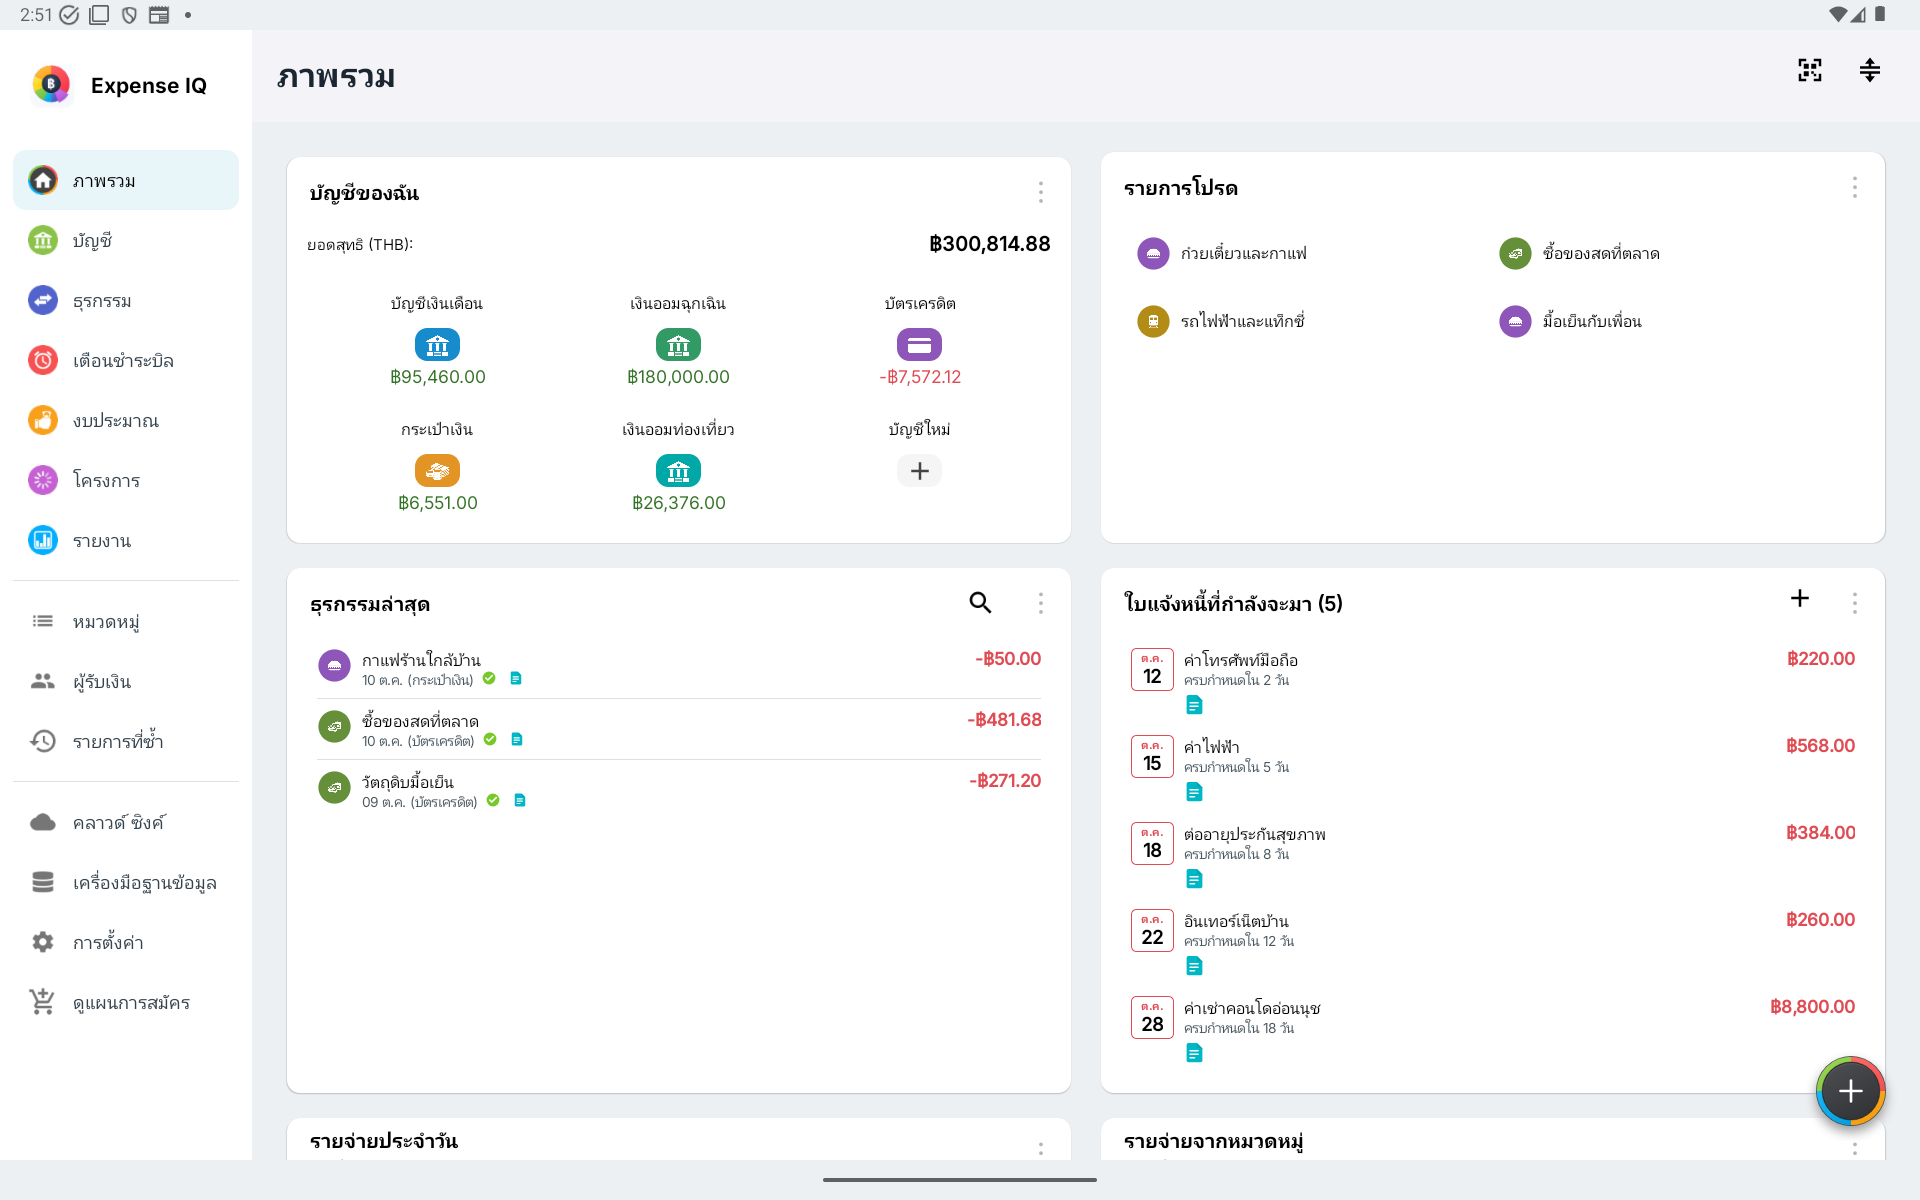Open โครงการ in sidebar
The image size is (1920, 1200).
(126, 481)
